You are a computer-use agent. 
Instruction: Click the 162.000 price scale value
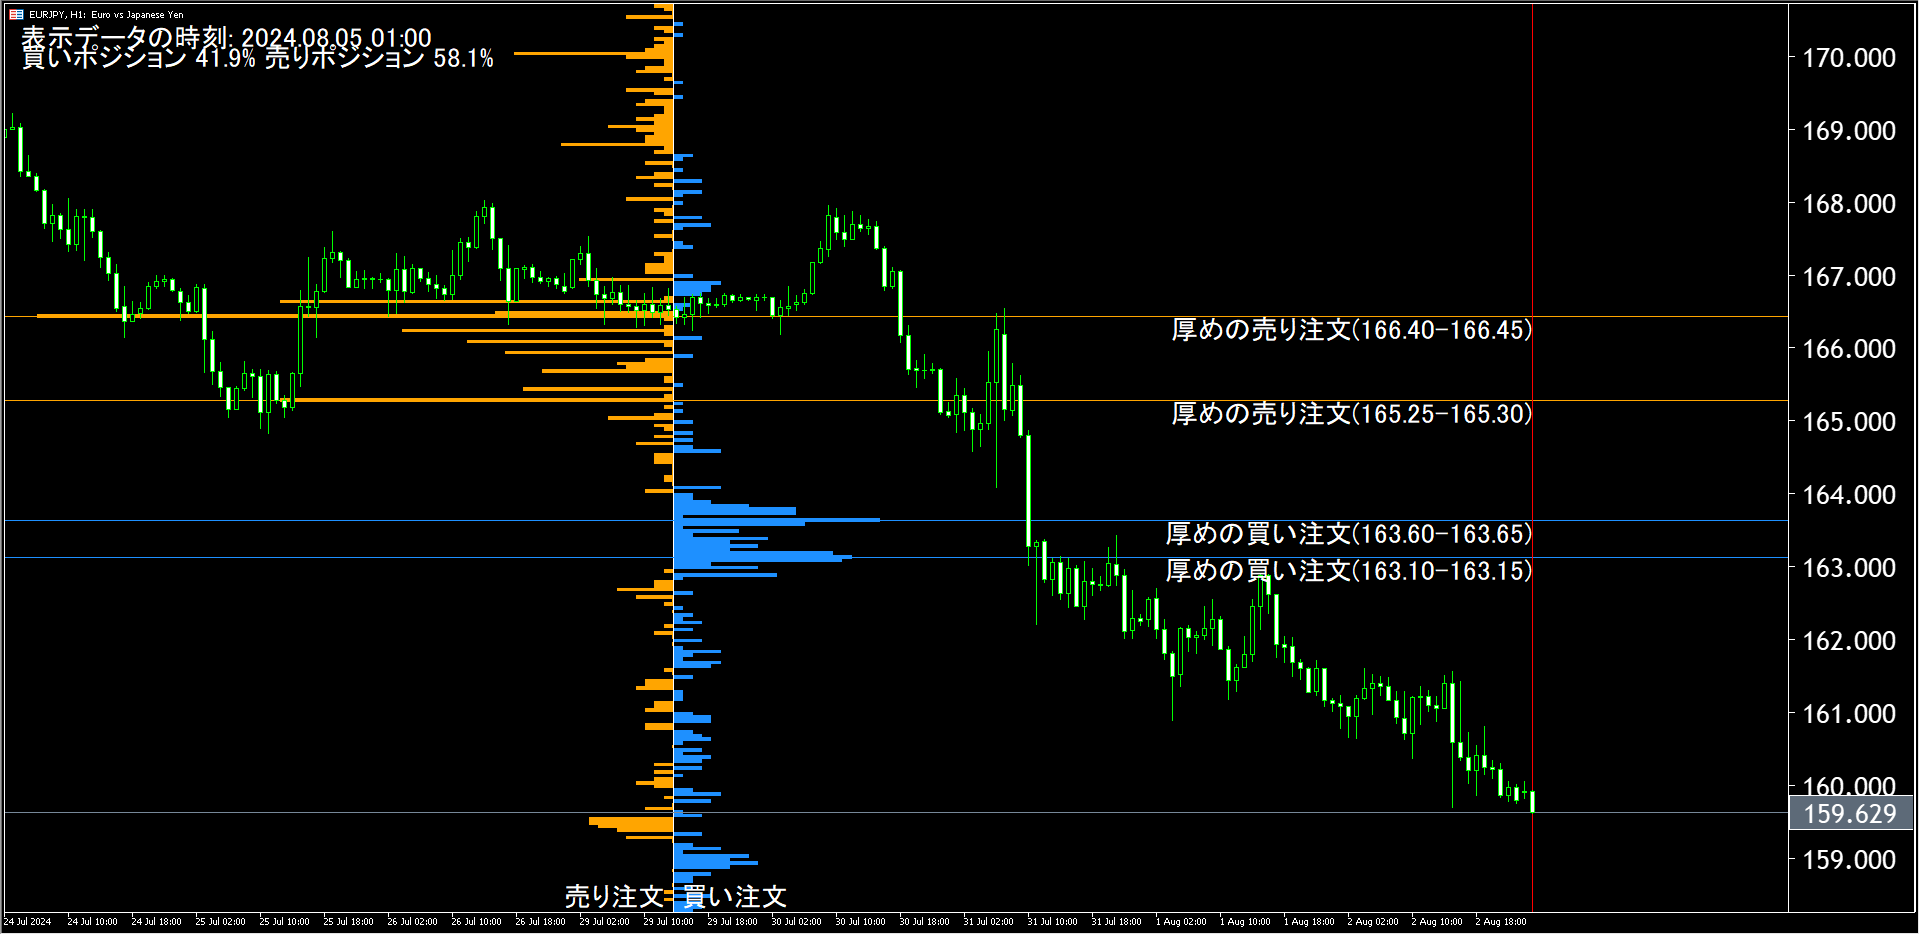click(x=1849, y=641)
